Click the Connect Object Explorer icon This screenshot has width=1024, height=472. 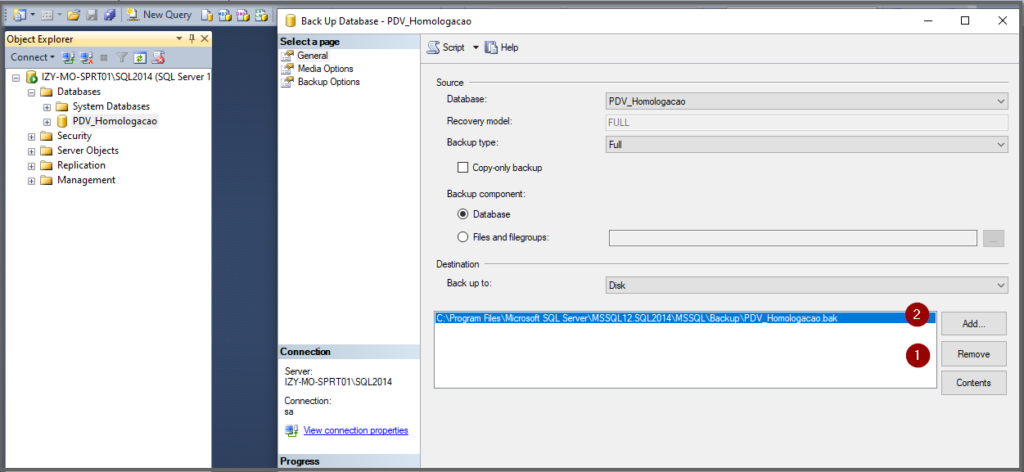tap(67, 57)
